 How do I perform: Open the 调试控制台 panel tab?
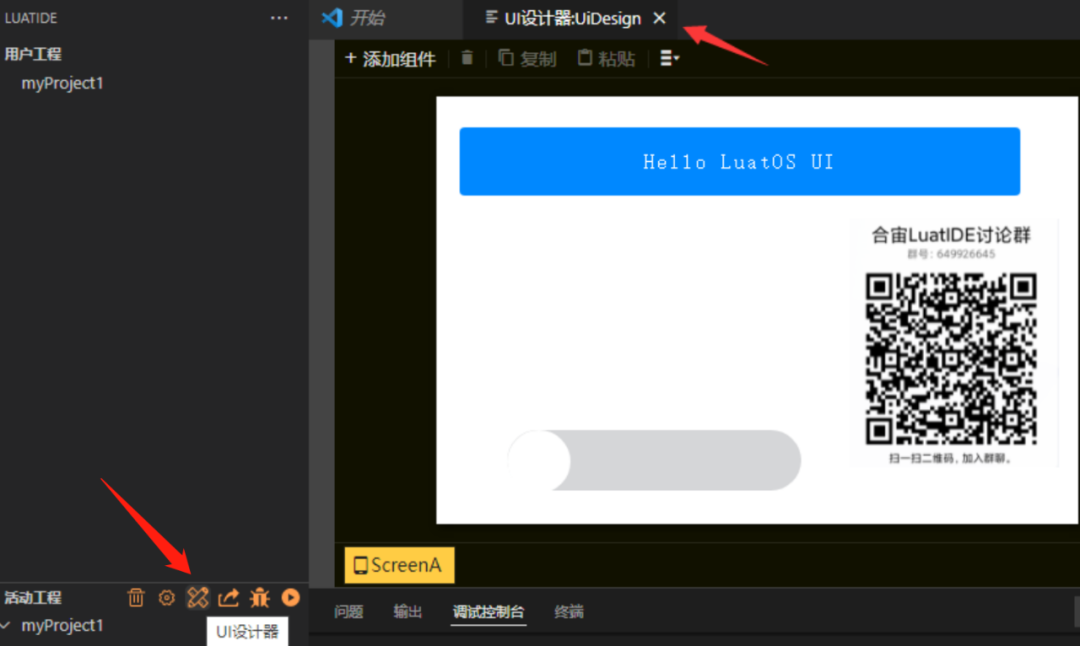[x=488, y=612]
